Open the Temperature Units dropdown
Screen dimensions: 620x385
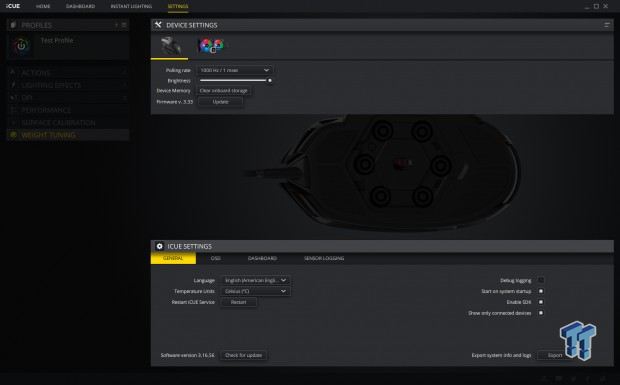coord(255,291)
